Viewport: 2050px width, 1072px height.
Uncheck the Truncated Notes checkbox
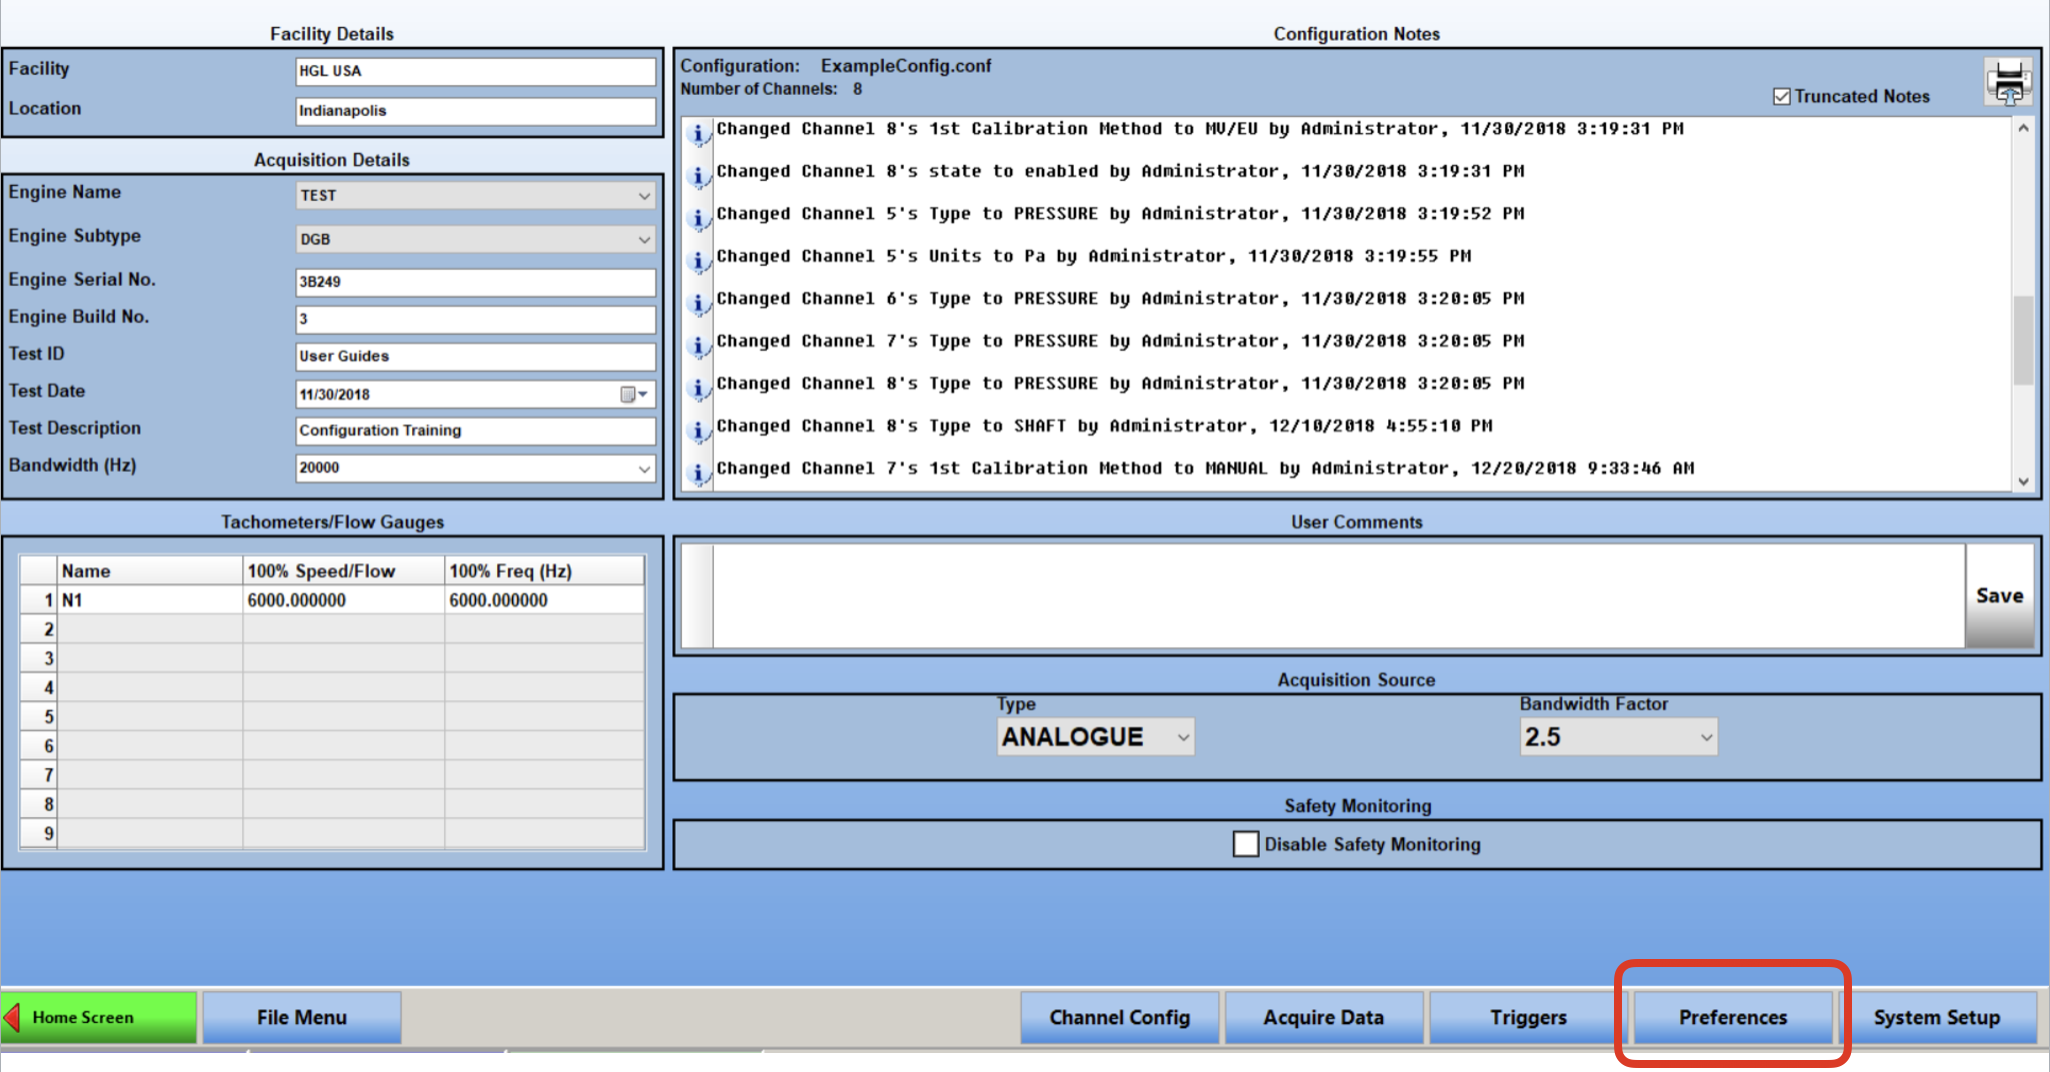click(x=1781, y=96)
